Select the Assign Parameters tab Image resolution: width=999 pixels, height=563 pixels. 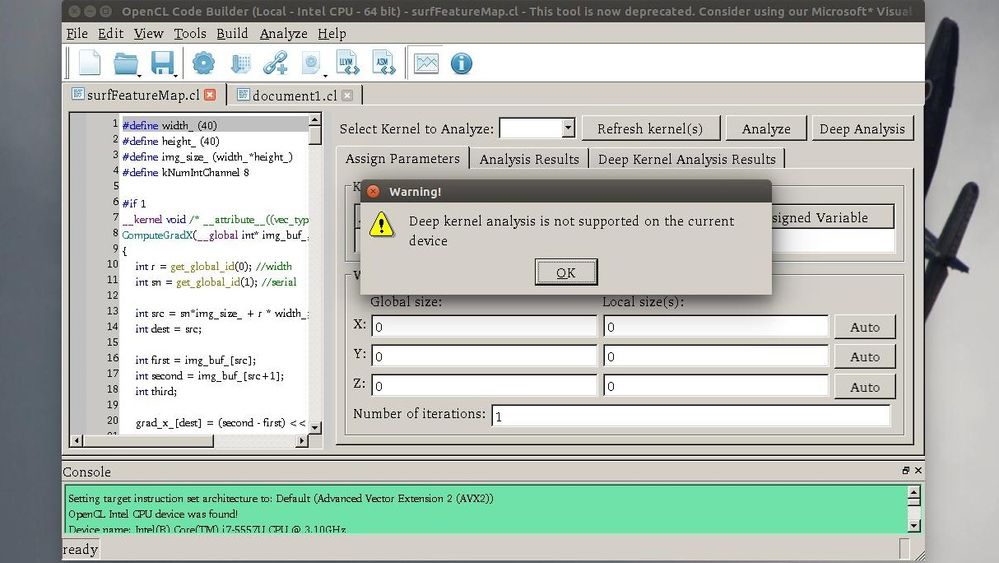click(402, 159)
